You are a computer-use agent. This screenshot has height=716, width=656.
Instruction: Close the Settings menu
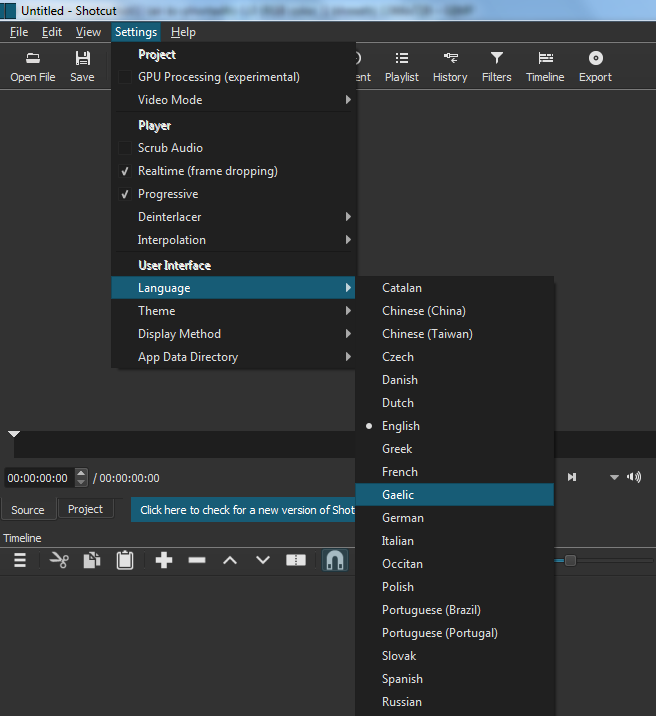tap(136, 32)
